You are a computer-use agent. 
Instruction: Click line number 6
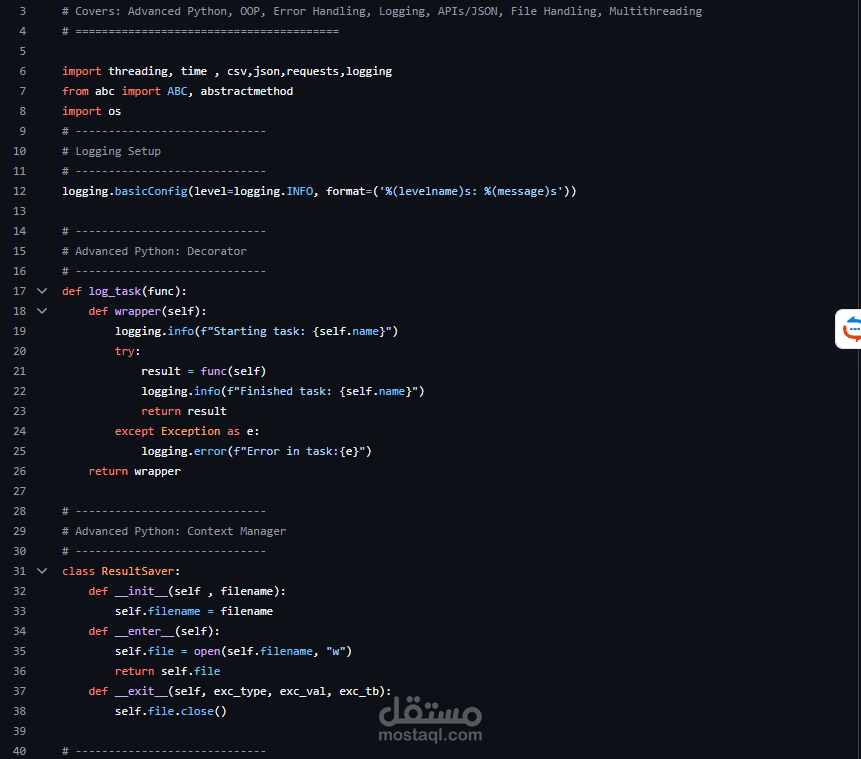[23, 71]
